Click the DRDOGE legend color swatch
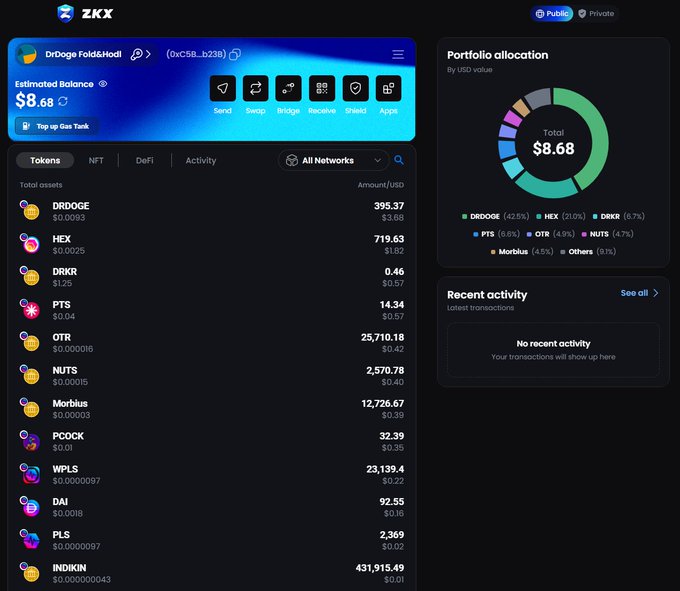 coord(464,216)
